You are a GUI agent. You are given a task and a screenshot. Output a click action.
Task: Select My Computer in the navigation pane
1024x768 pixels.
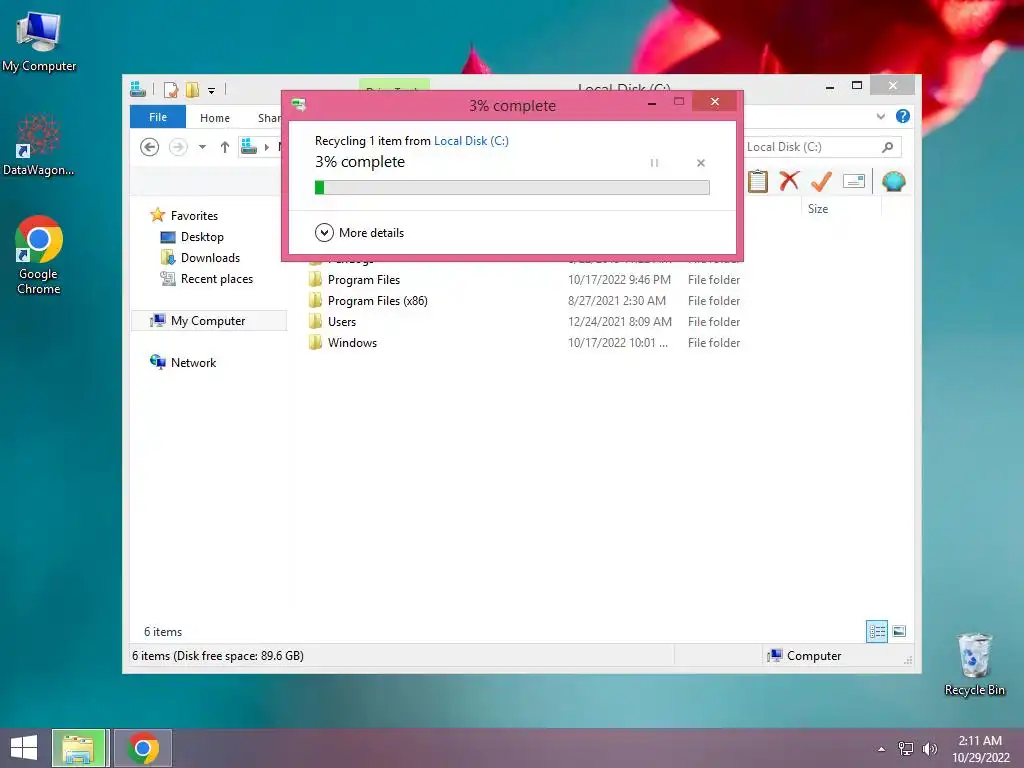coord(209,321)
